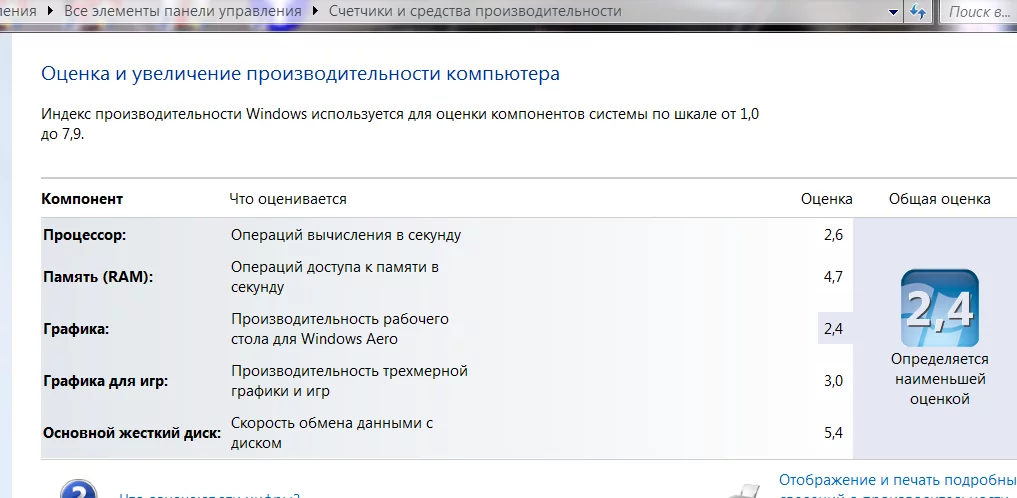Click the 'Графика:' component label

click(x=76, y=329)
